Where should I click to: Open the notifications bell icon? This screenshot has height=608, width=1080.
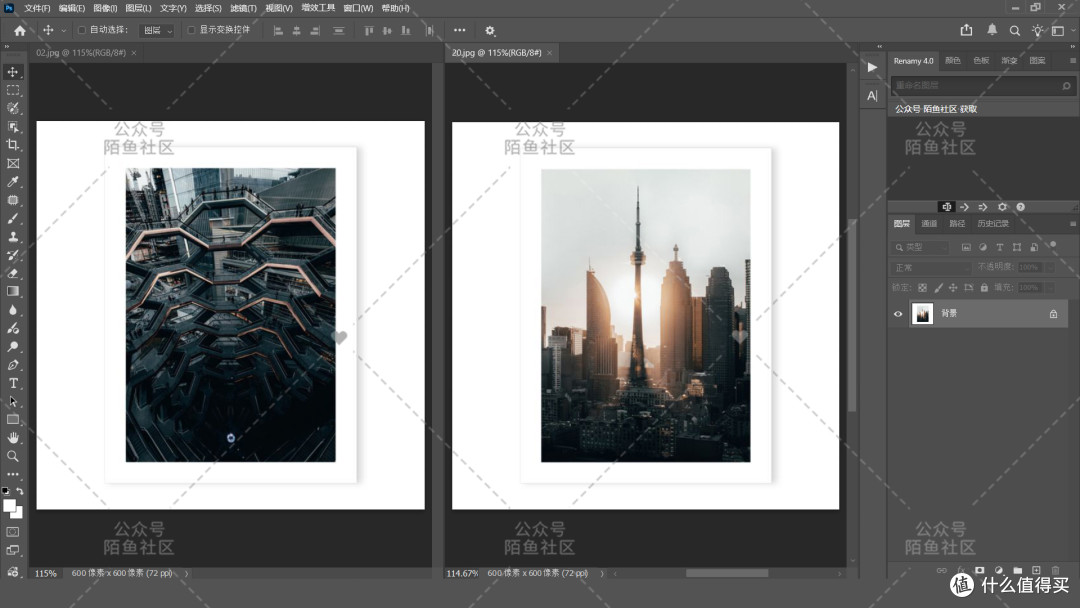click(992, 30)
